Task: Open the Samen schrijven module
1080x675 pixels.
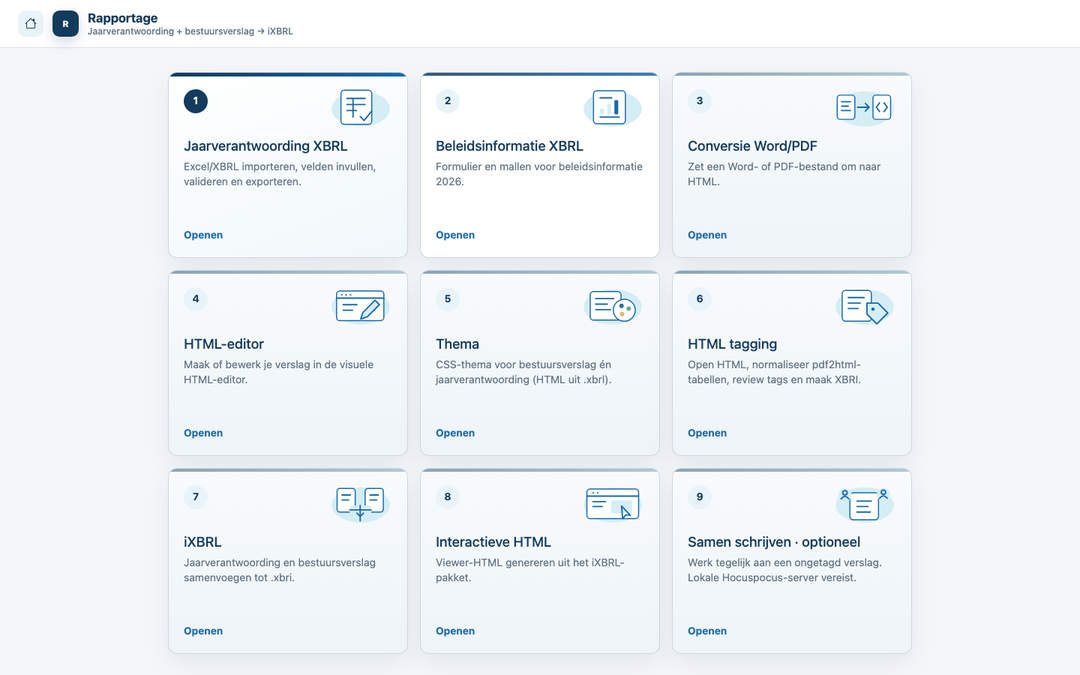Action: 707,631
